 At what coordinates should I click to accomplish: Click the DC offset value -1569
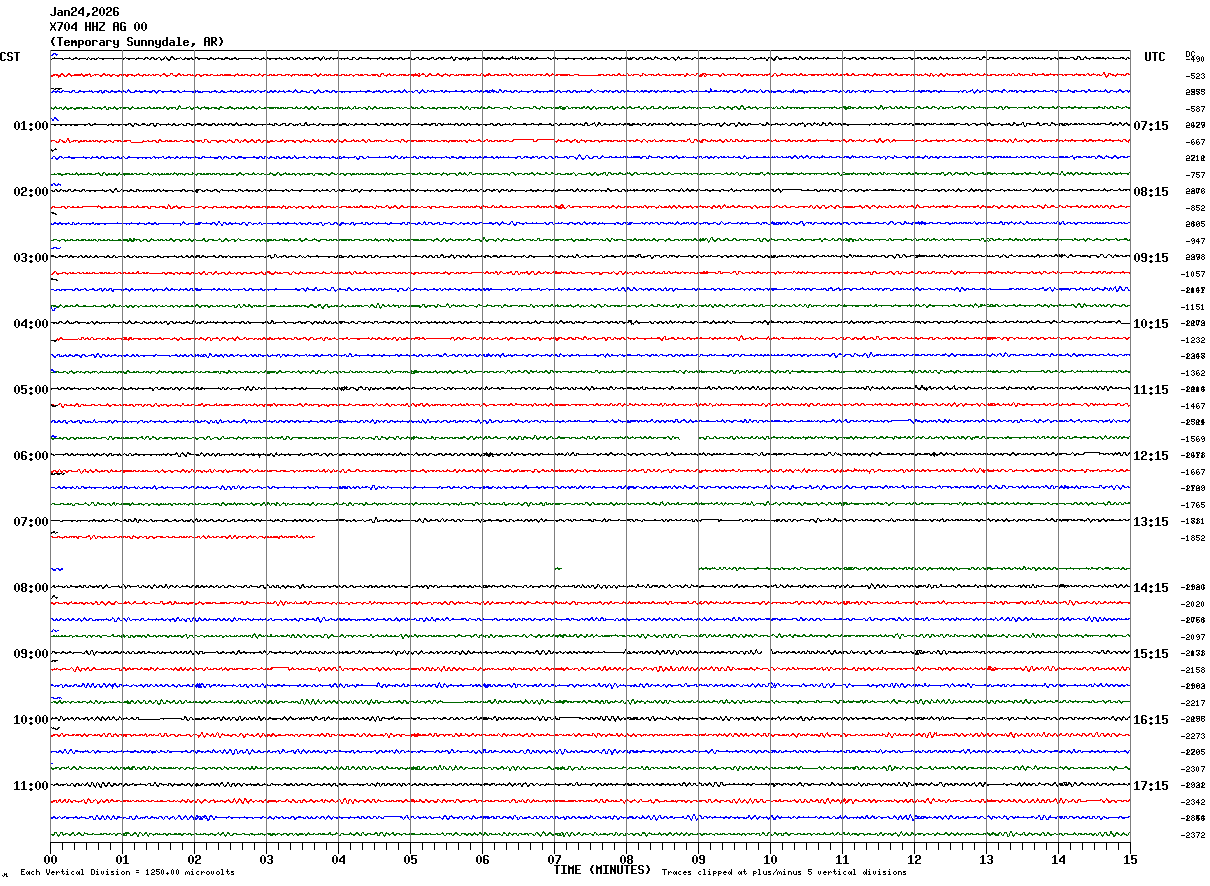(x=1194, y=439)
